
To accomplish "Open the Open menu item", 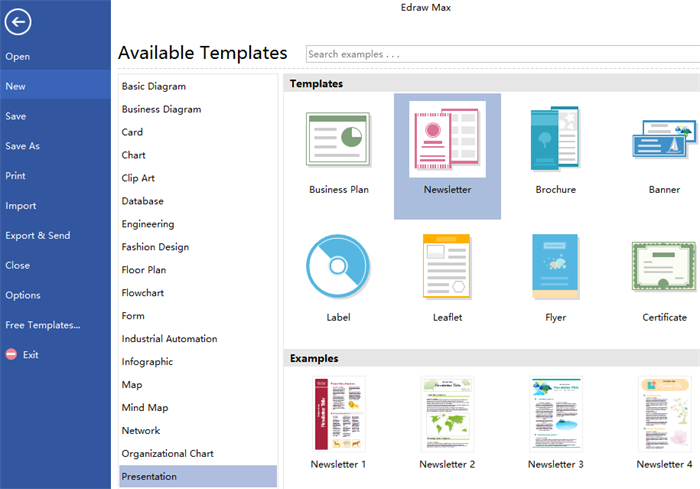I will click(18, 57).
